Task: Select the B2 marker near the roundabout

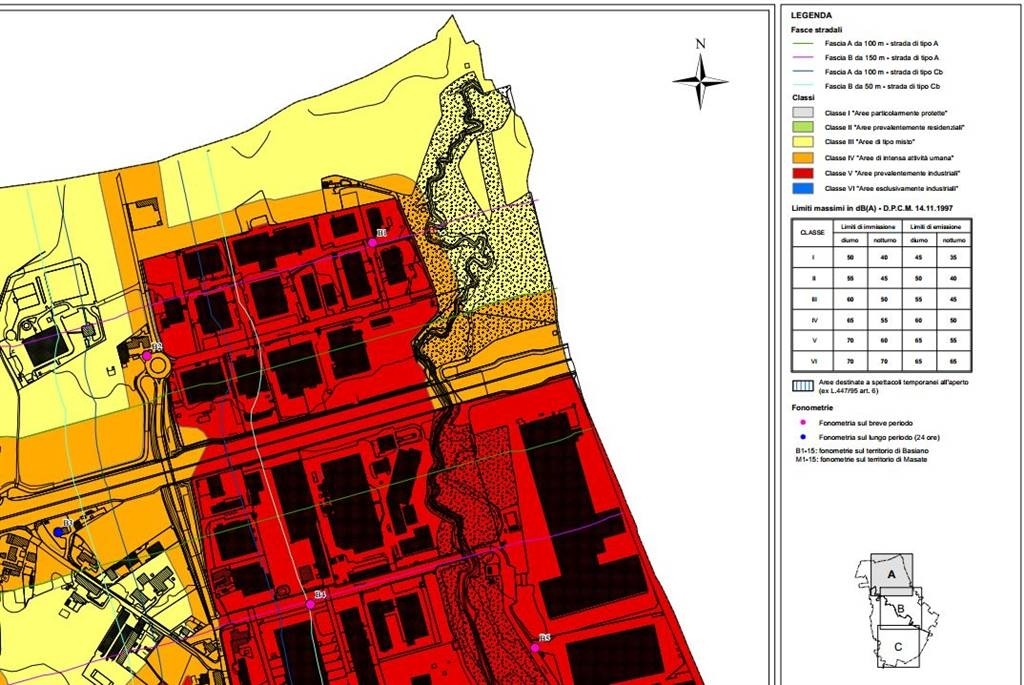Action: 148,356
